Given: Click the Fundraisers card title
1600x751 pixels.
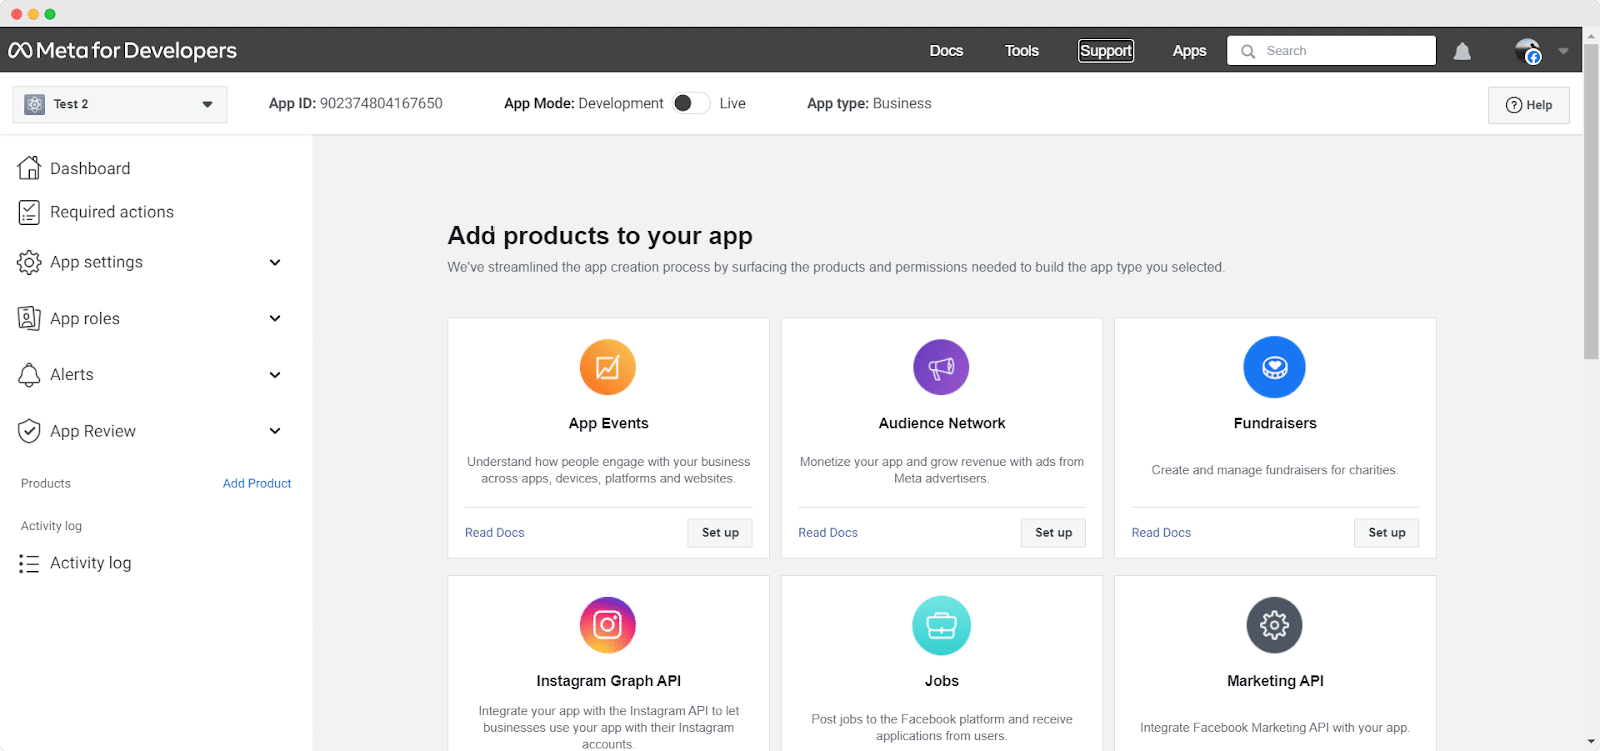Looking at the screenshot, I should pyautogui.click(x=1275, y=423).
